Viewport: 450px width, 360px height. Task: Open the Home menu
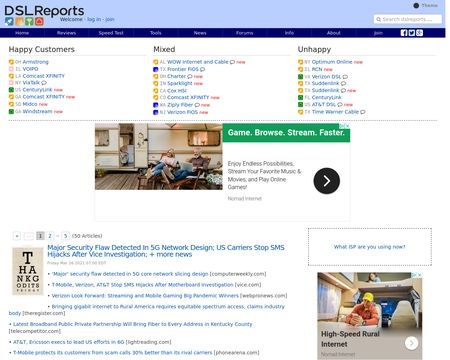point(22,33)
